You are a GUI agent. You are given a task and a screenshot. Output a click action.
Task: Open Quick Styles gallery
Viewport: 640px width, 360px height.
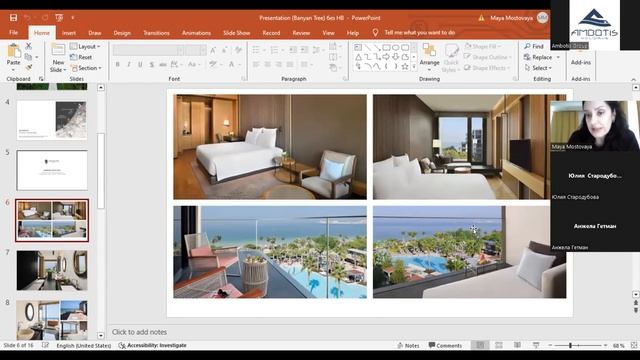pos(451,58)
